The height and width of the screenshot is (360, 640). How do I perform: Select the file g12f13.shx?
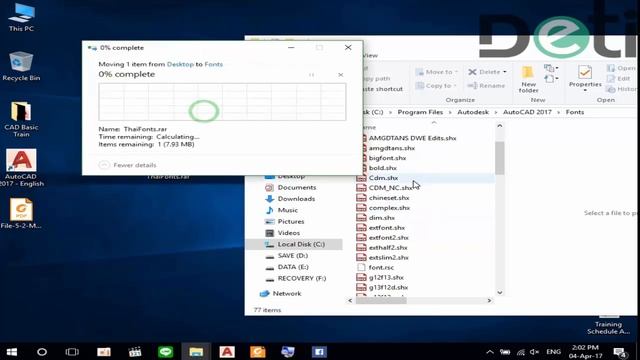coord(380,277)
